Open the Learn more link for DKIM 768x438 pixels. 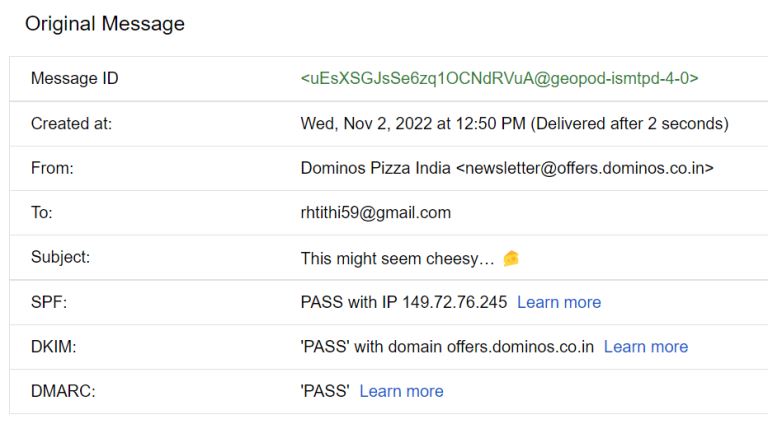click(646, 347)
